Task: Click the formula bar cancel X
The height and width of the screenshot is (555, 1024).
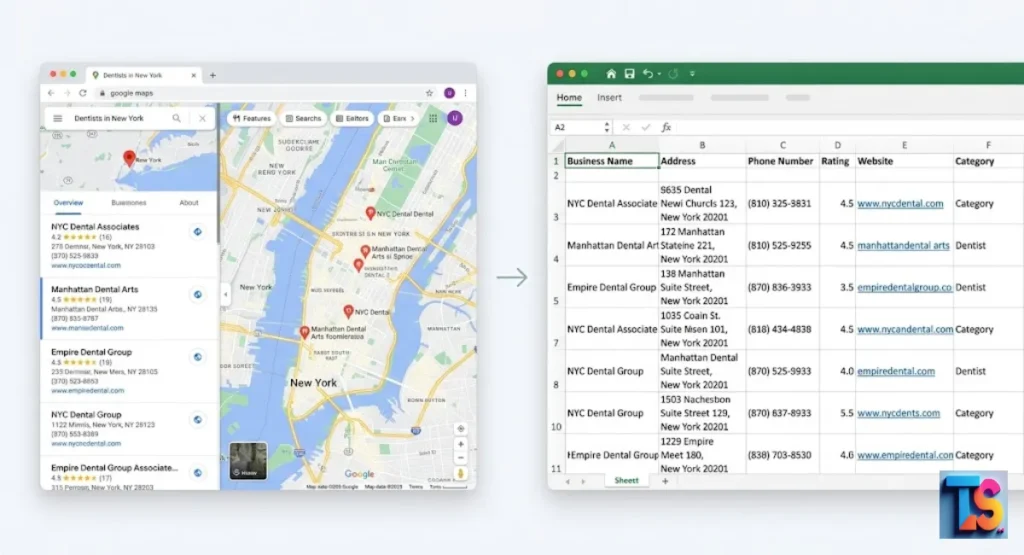Action: [626, 127]
